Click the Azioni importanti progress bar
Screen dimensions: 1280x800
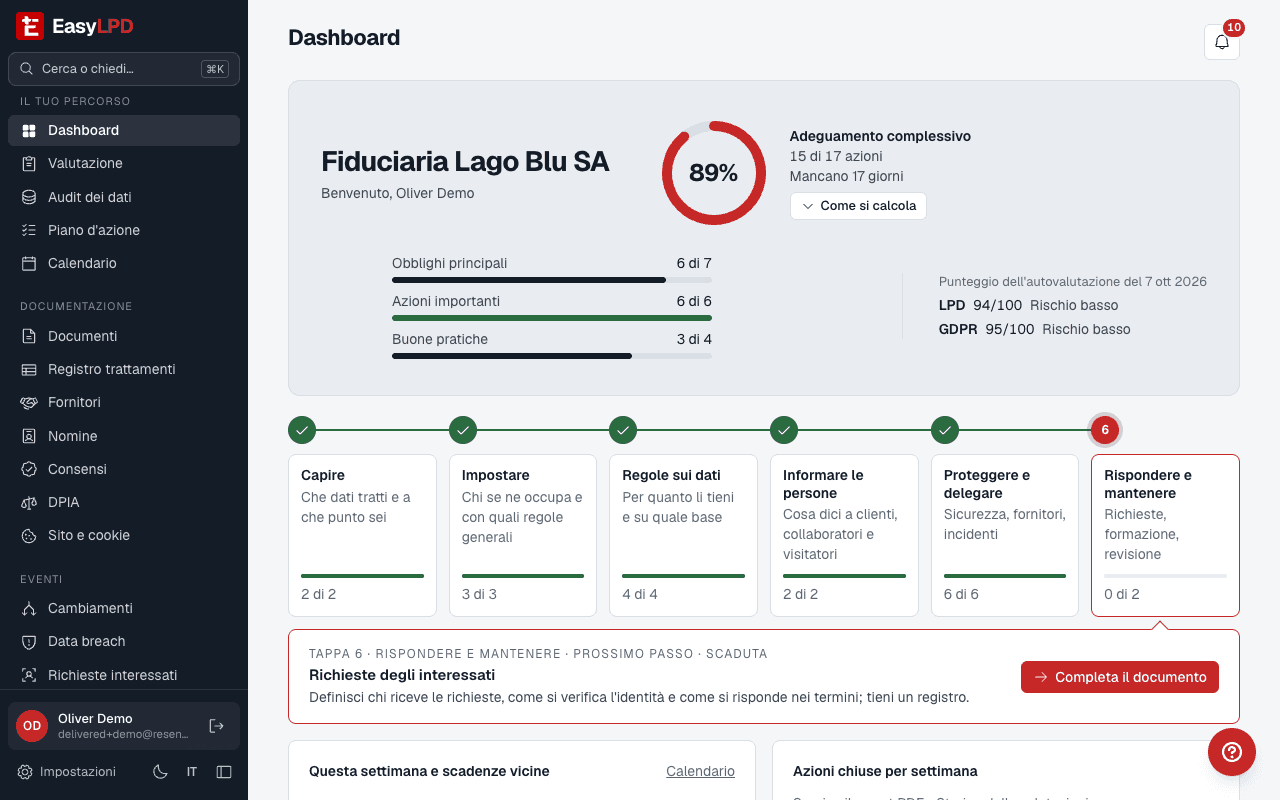[x=552, y=318]
